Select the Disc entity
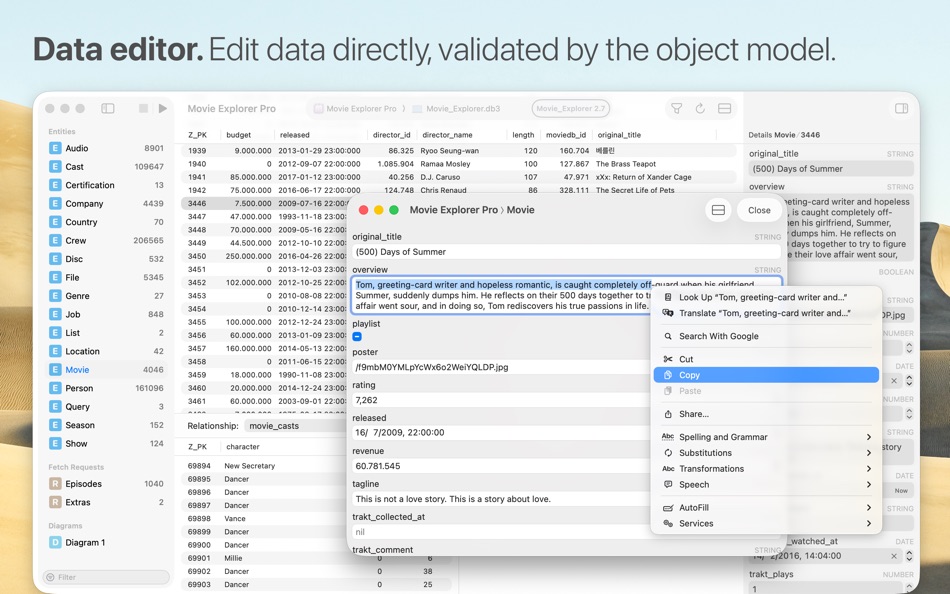Screen dimensions: 950x594 click(x=106, y=259)
